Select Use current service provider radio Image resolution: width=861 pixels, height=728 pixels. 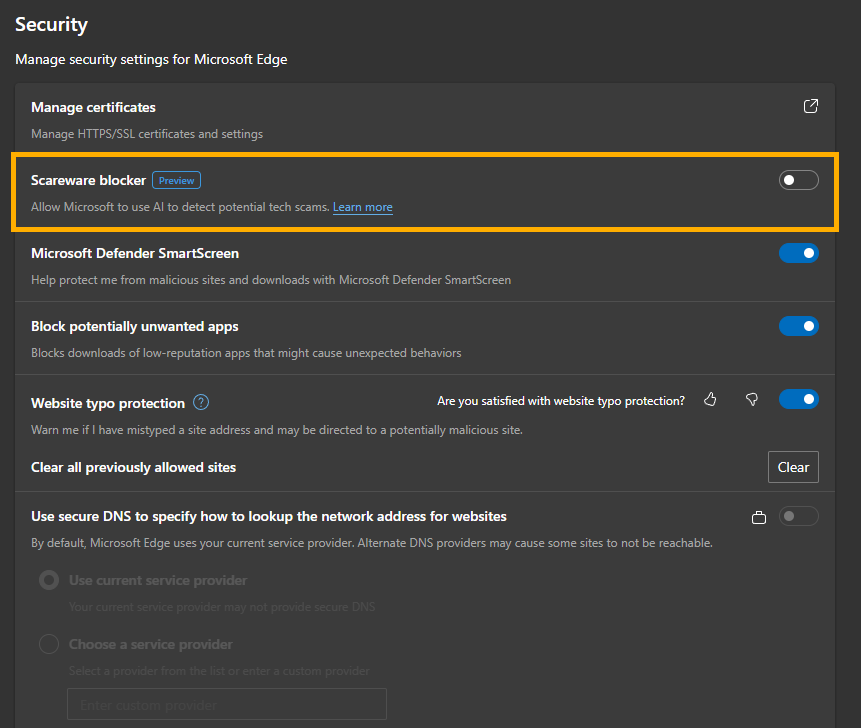click(49, 580)
